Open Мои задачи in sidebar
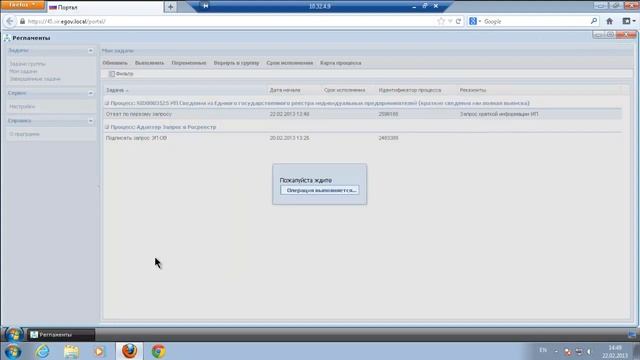Viewport: 640px width, 360px height. coord(23,71)
